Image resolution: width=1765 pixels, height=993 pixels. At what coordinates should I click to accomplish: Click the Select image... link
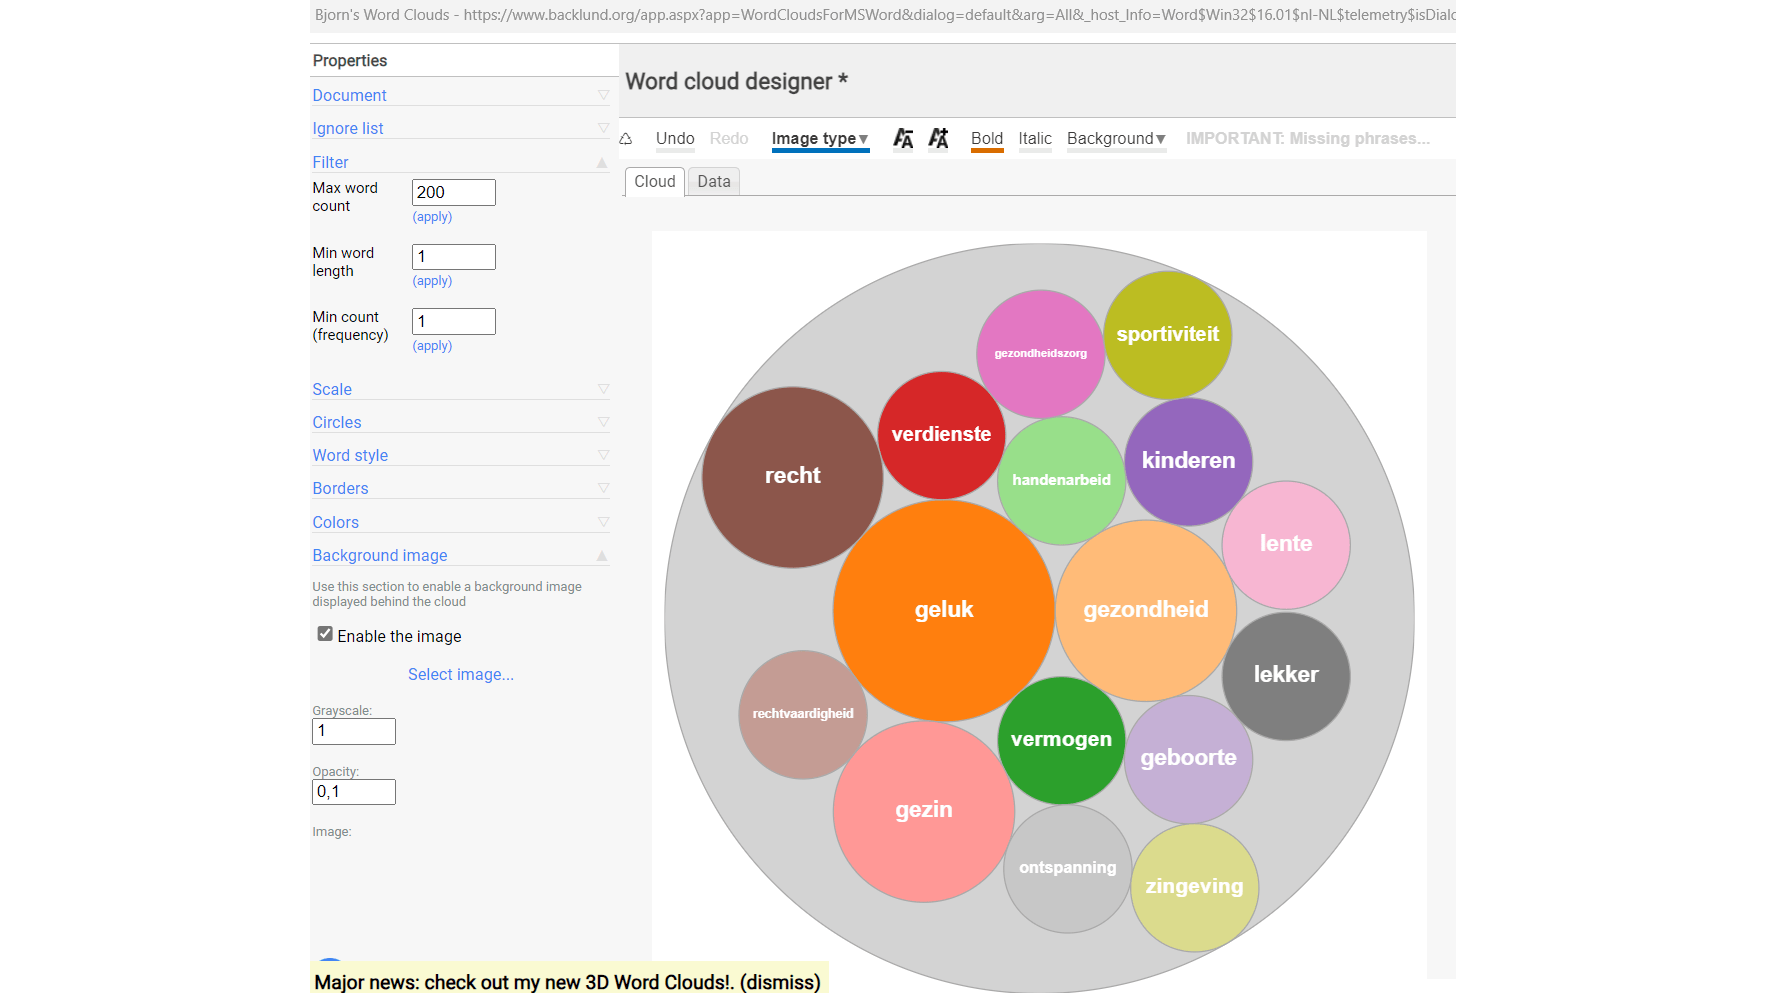tap(461, 675)
